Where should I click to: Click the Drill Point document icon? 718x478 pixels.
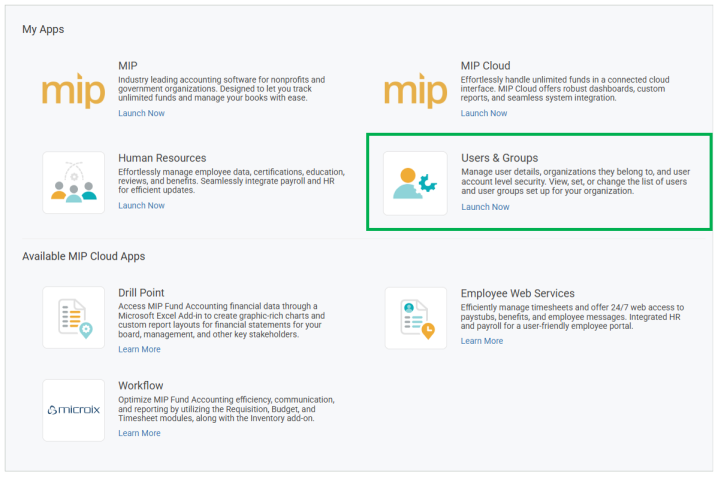(74, 318)
